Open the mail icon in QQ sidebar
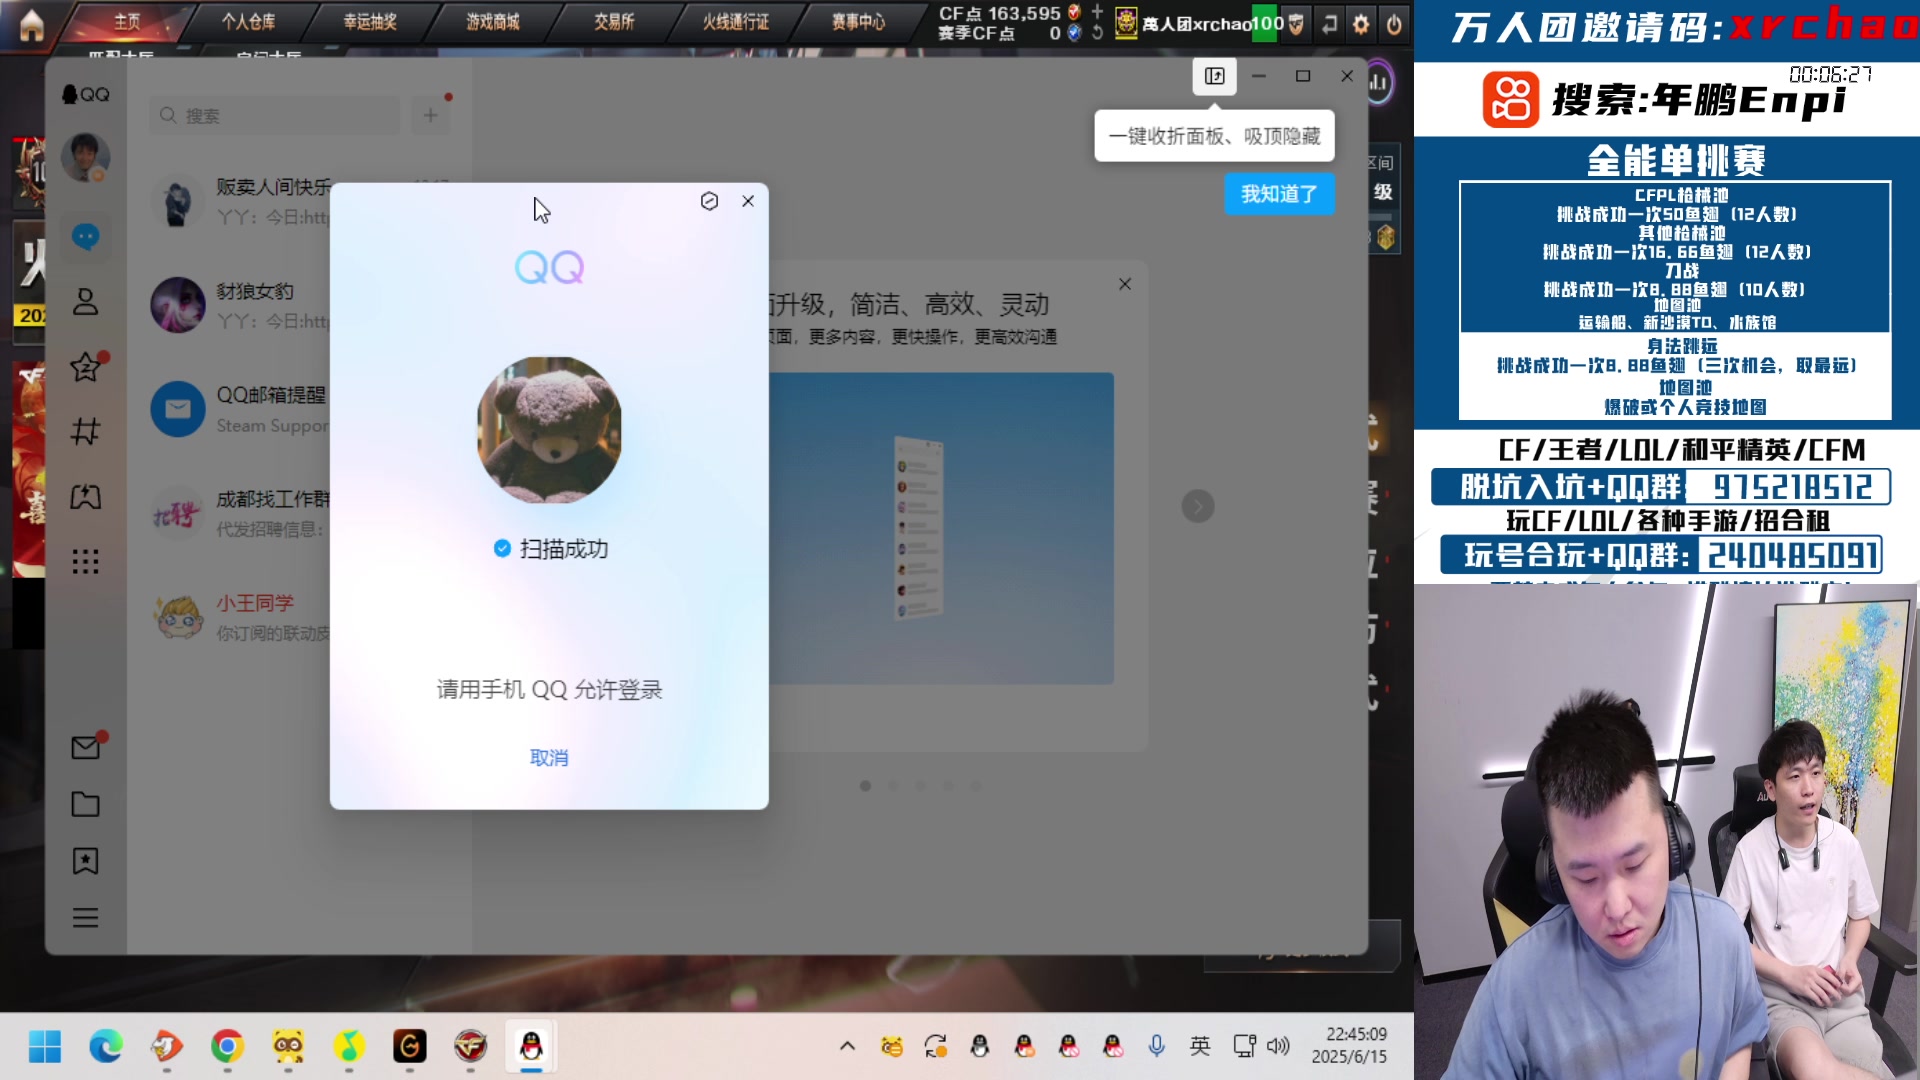 (x=86, y=747)
